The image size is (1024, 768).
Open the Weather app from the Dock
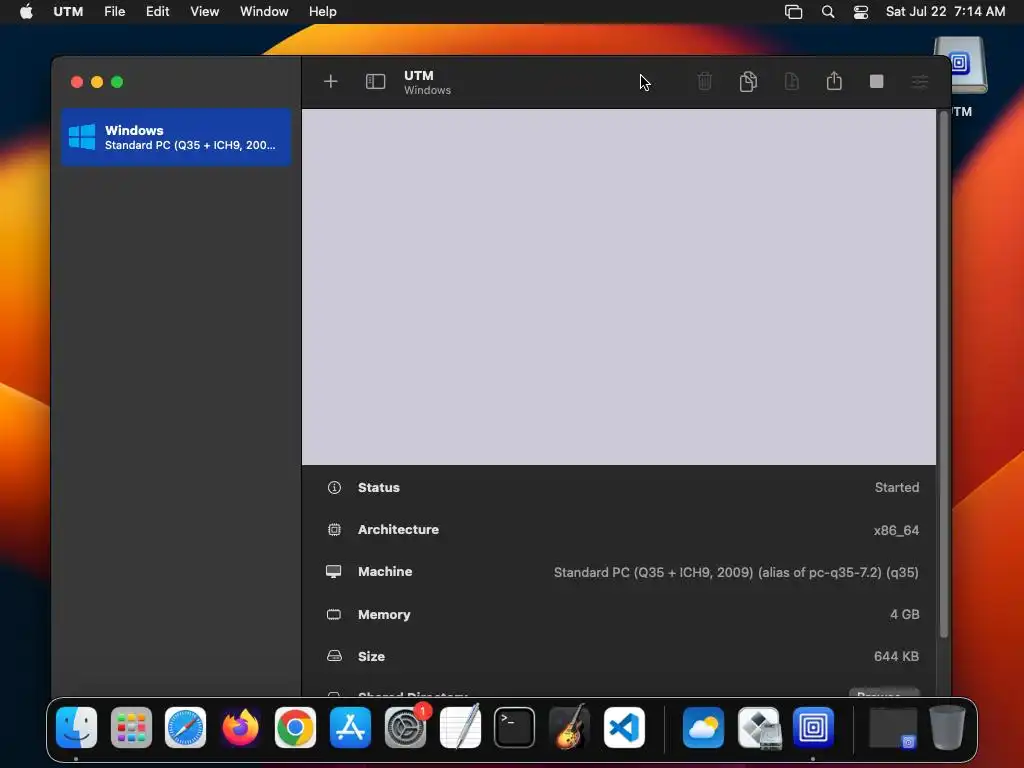point(703,728)
